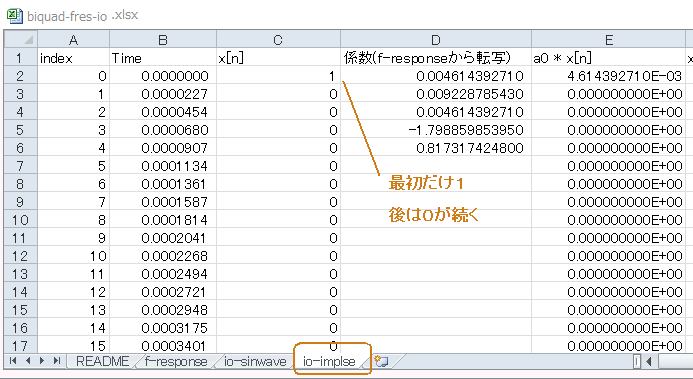Click the biquad-fres-io .xlsx file name
This screenshot has width=693, height=379.
(83, 16)
